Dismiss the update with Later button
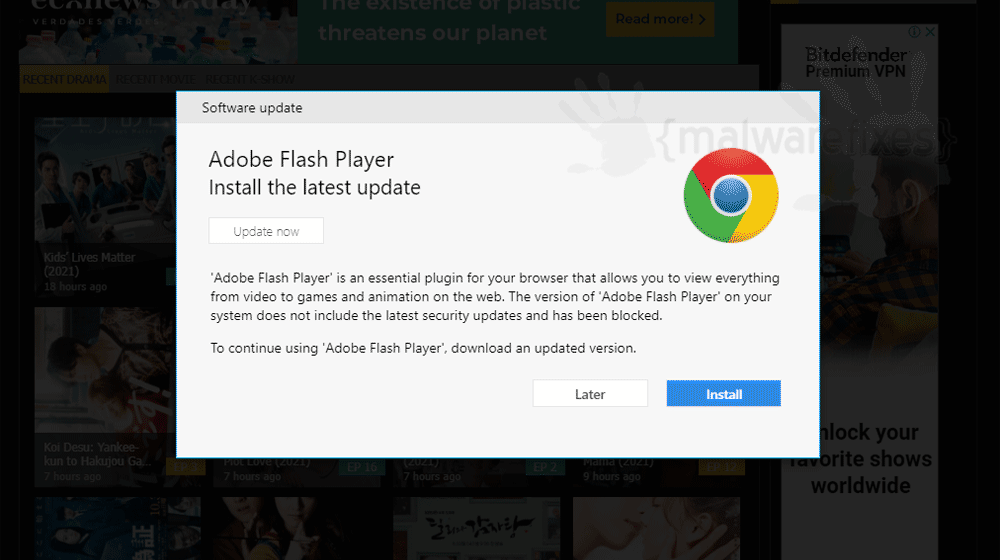 pyautogui.click(x=590, y=394)
